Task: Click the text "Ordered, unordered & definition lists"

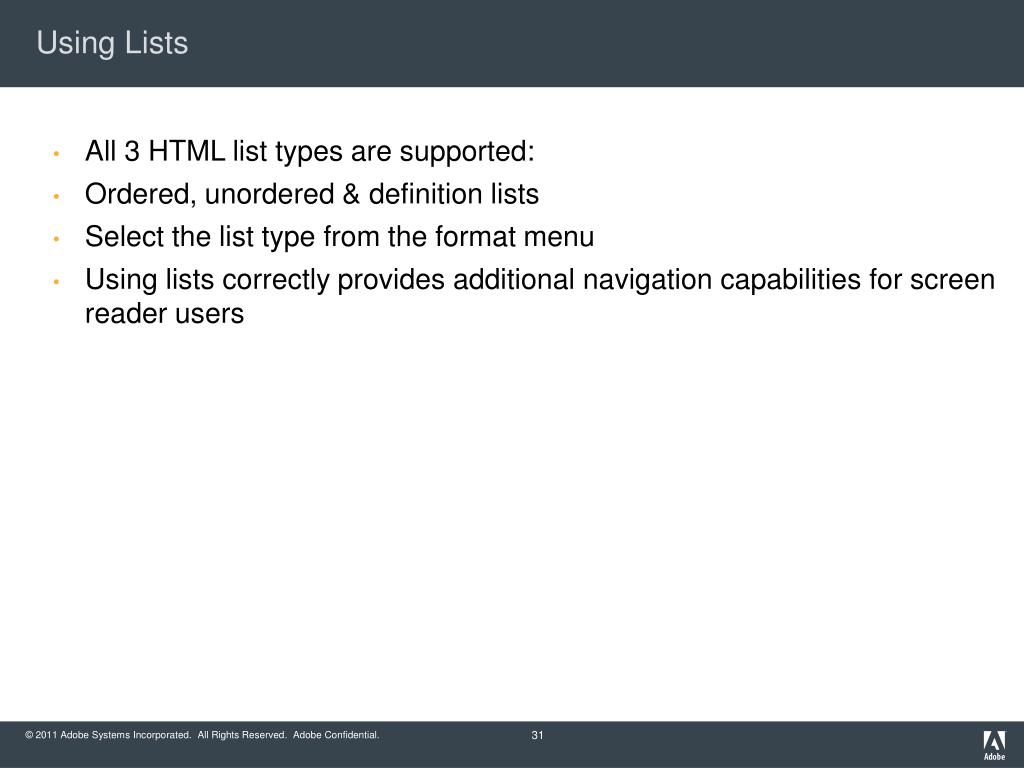Action: coord(312,194)
